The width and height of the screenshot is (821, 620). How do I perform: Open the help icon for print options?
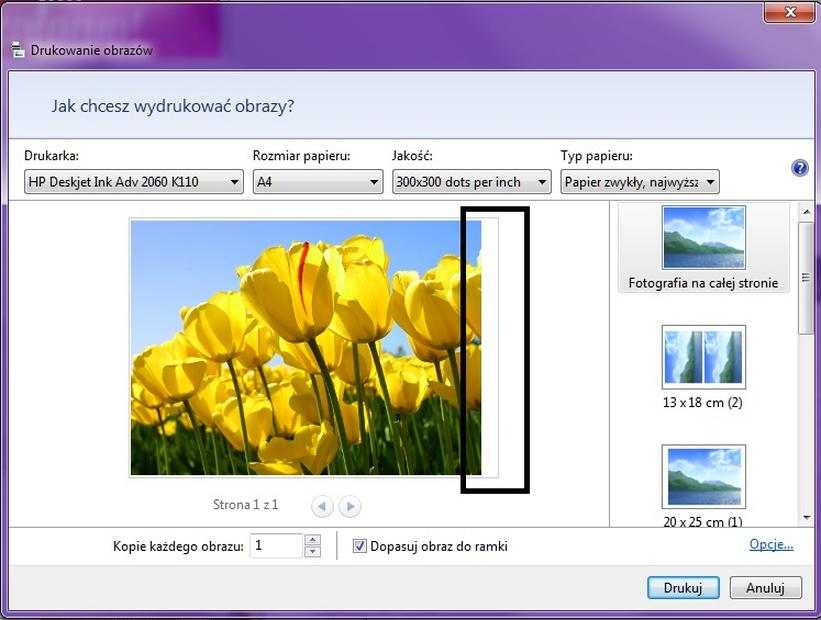800,168
